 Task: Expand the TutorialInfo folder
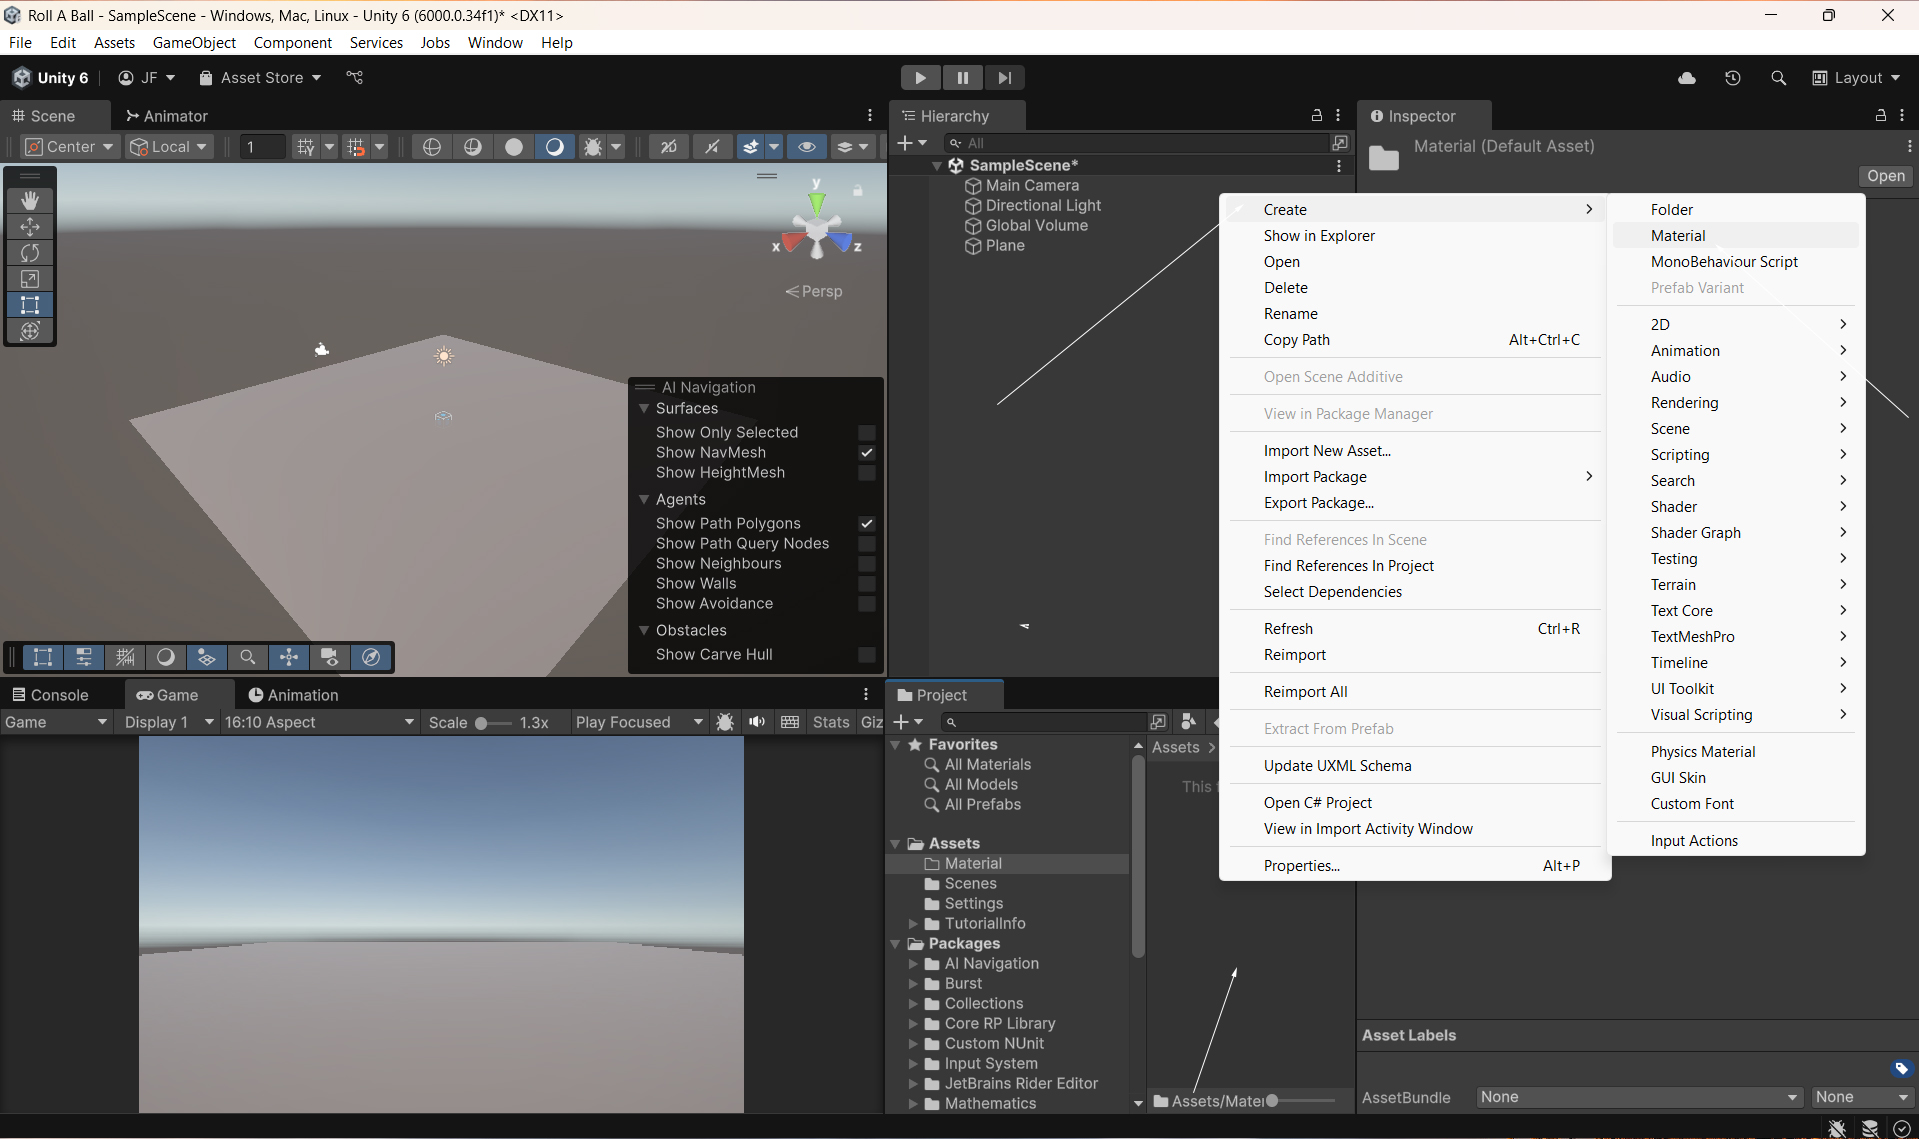click(x=913, y=924)
